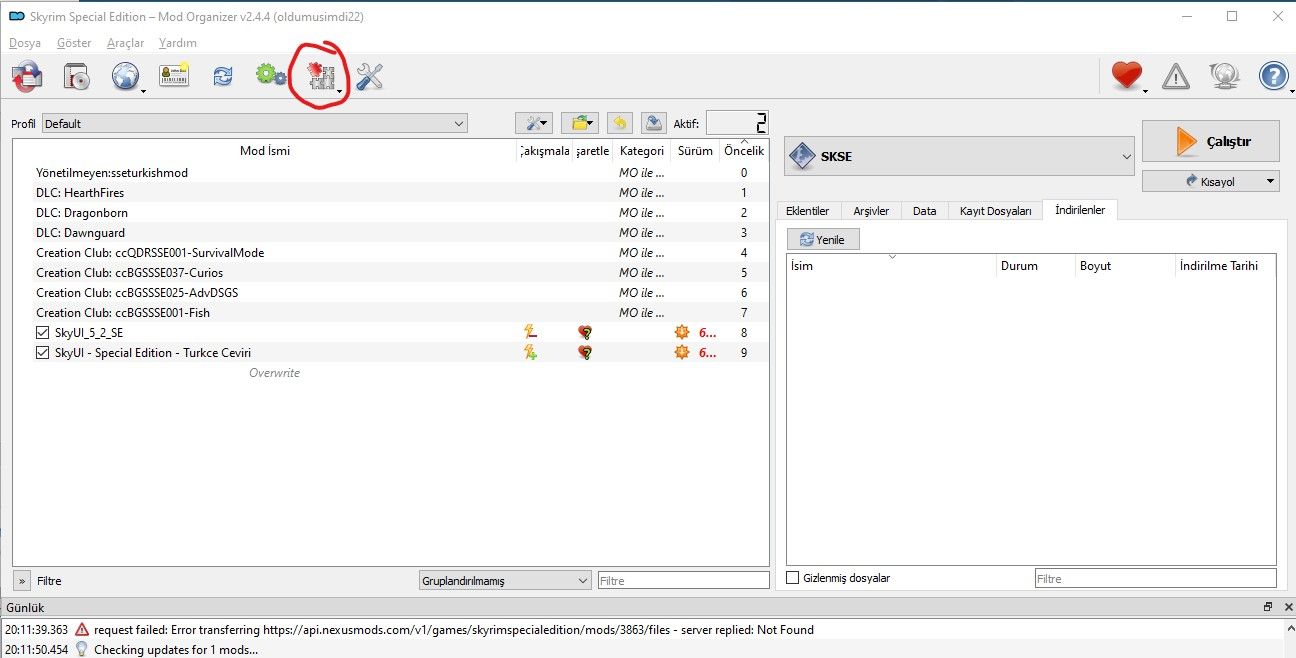Open the Profil Default dropdown

tap(254, 124)
